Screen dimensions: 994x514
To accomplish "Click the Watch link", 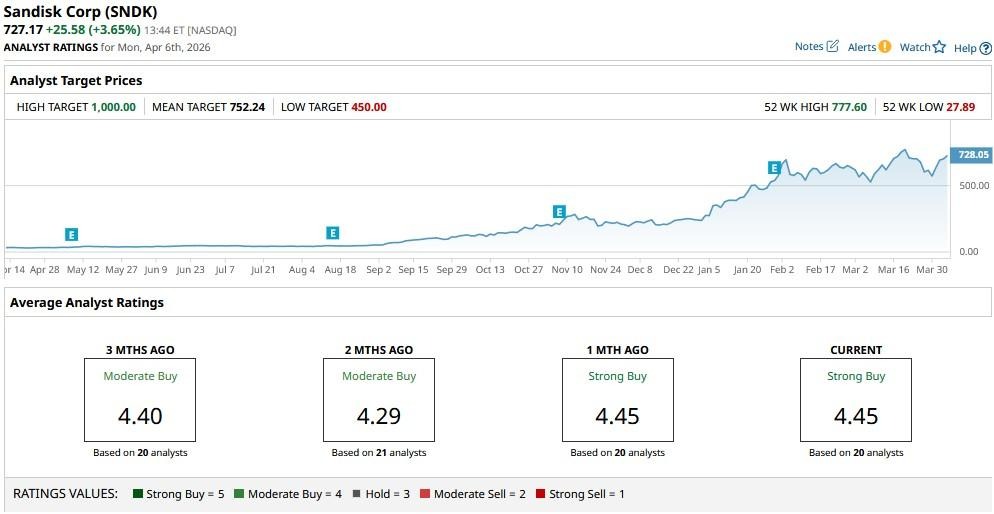I will coord(915,47).
